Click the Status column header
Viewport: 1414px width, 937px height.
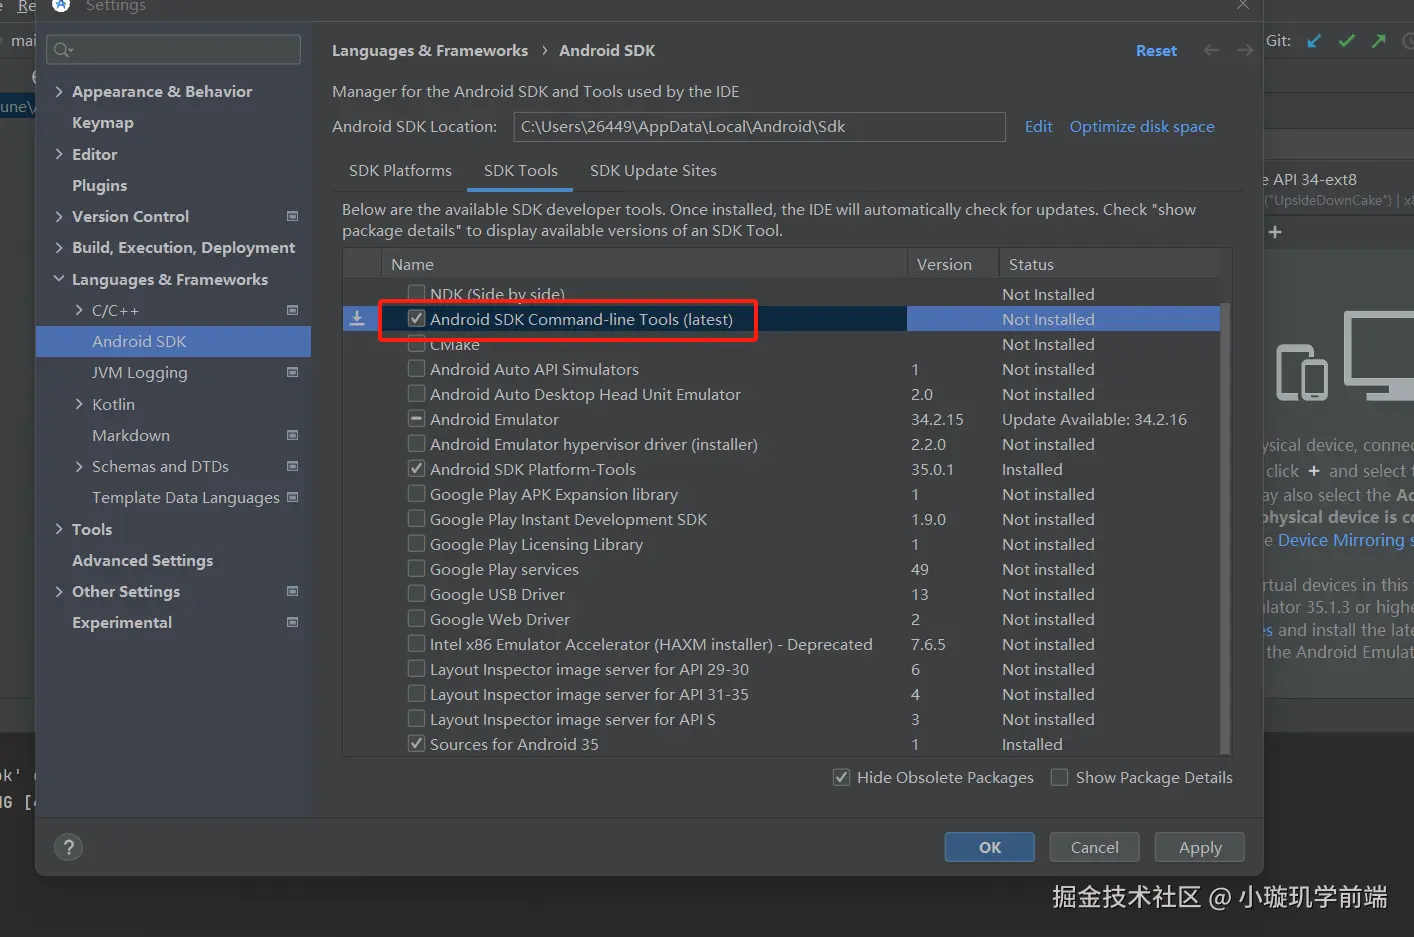point(1109,264)
